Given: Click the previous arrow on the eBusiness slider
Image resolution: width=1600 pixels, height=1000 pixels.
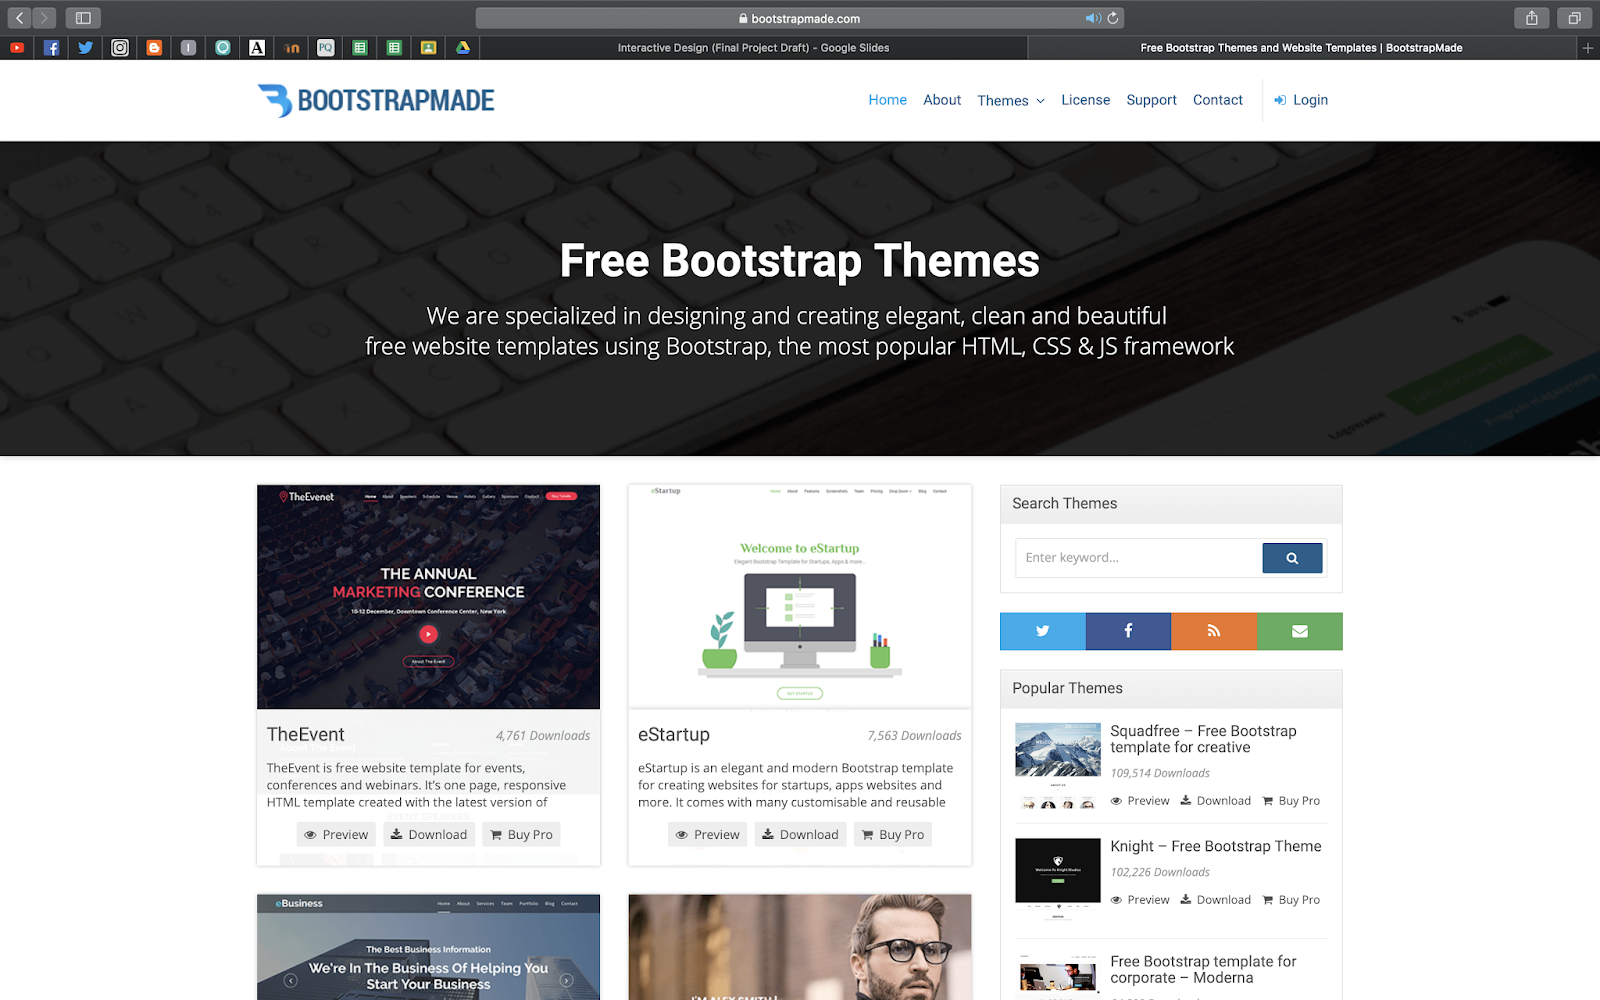Looking at the screenshot, I should [x=291, y=980].
